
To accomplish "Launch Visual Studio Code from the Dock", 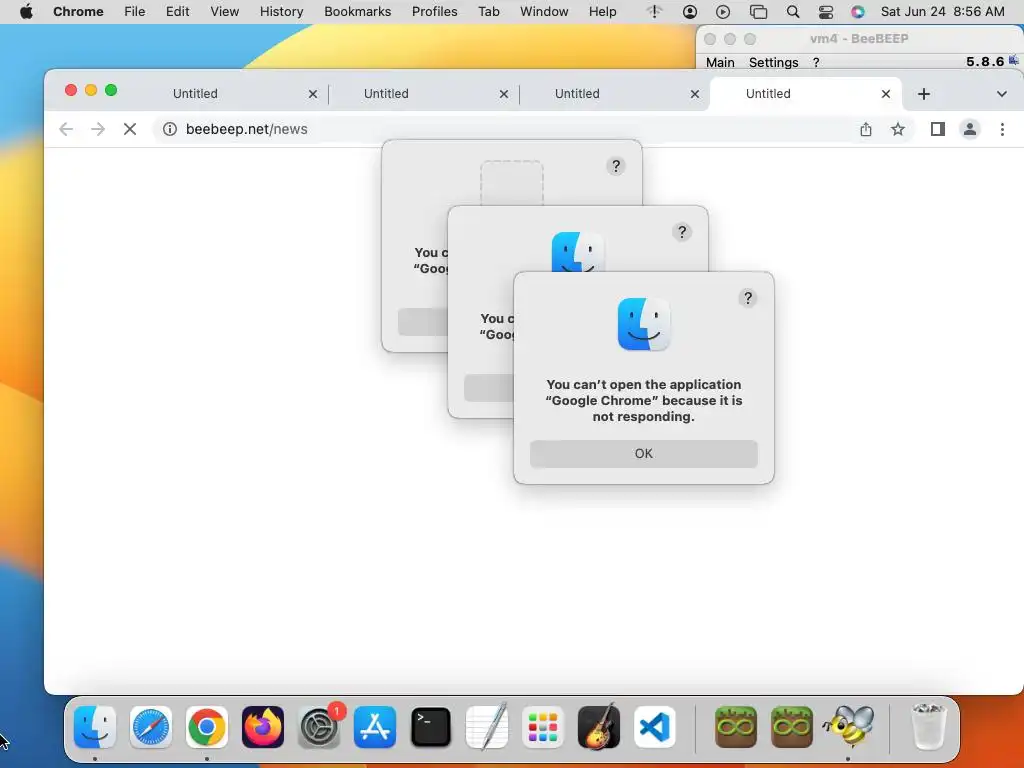I will point(655,727).
